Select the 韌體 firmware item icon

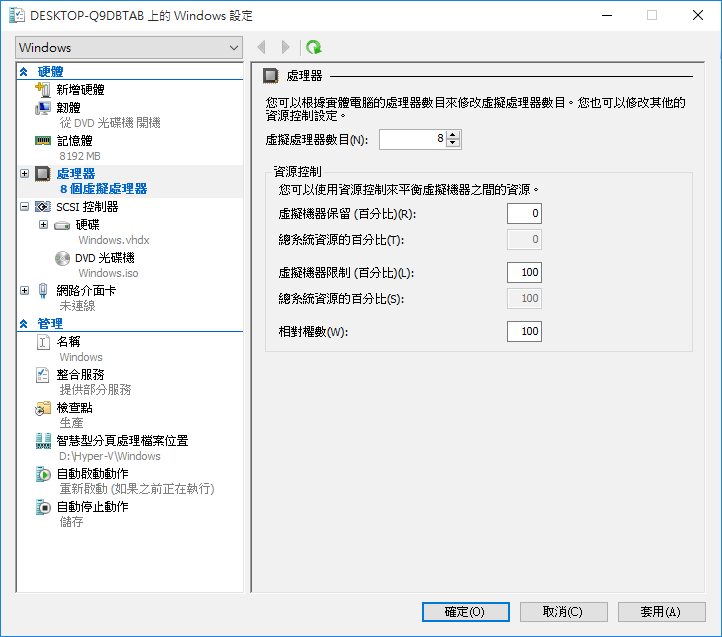(x=43, y=108)
